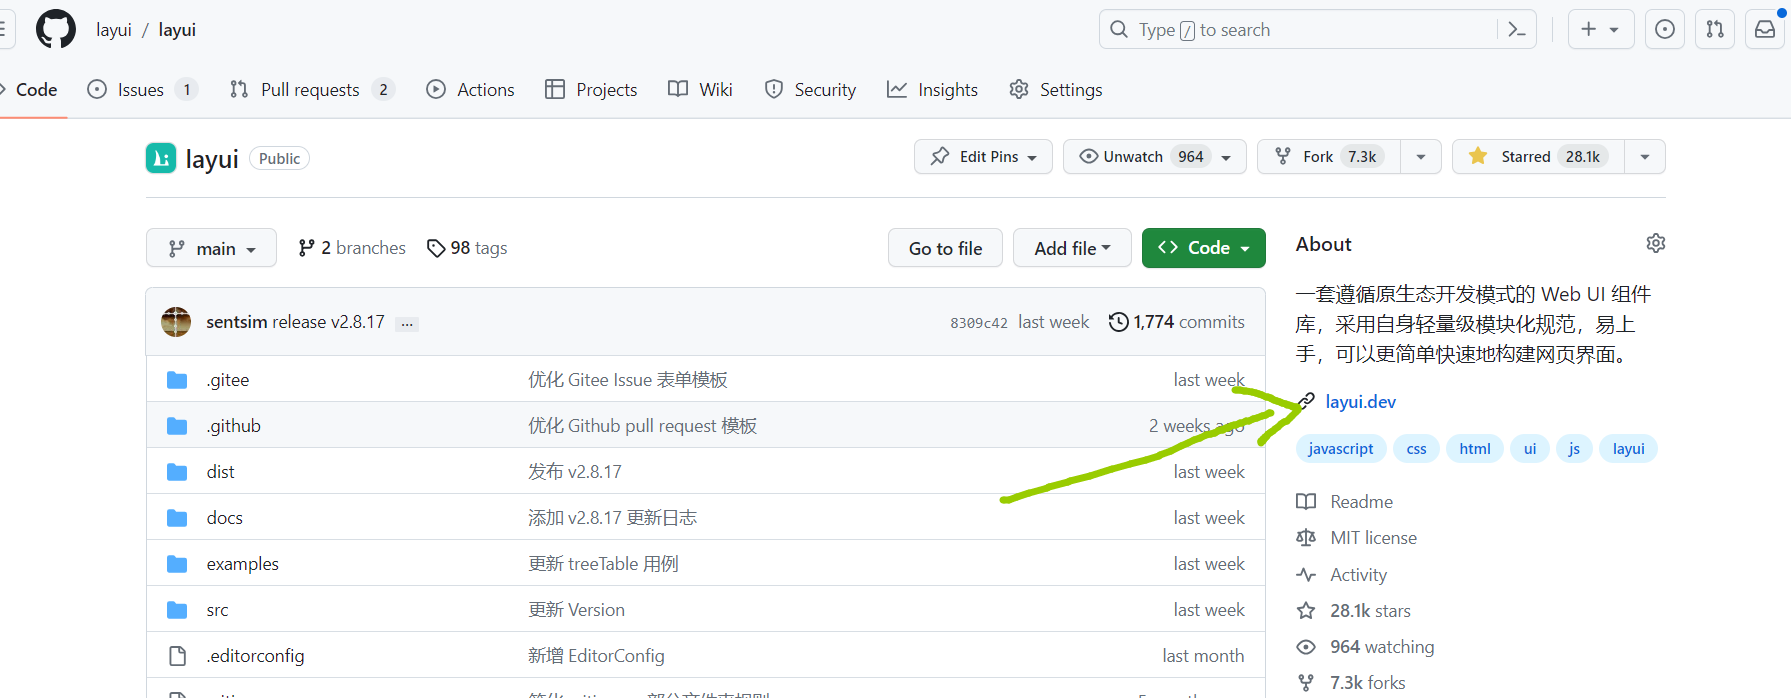Open the create new plus menu
Screen dimensions: 1791x698
(x=1600, y=30)
